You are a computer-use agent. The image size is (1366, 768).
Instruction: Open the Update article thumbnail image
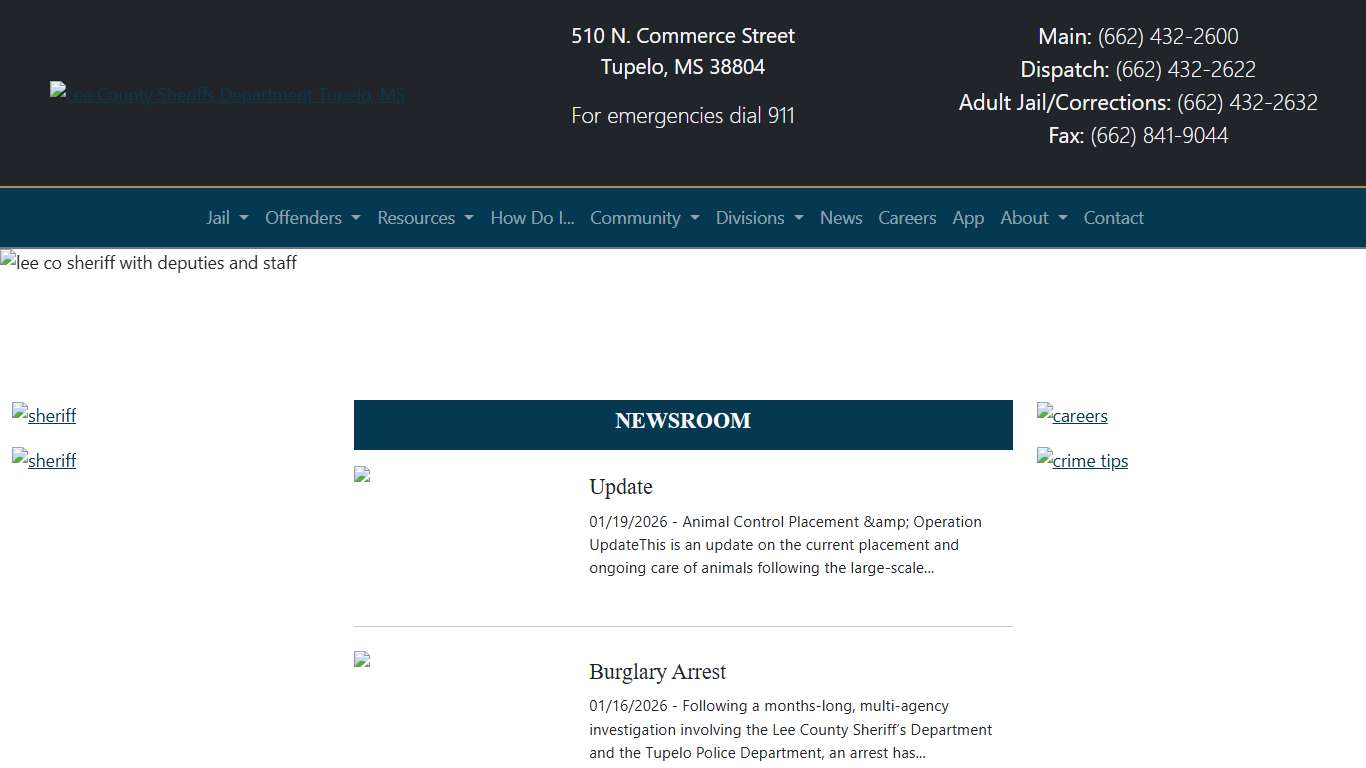pyautogui.click(x=362, y=475)
